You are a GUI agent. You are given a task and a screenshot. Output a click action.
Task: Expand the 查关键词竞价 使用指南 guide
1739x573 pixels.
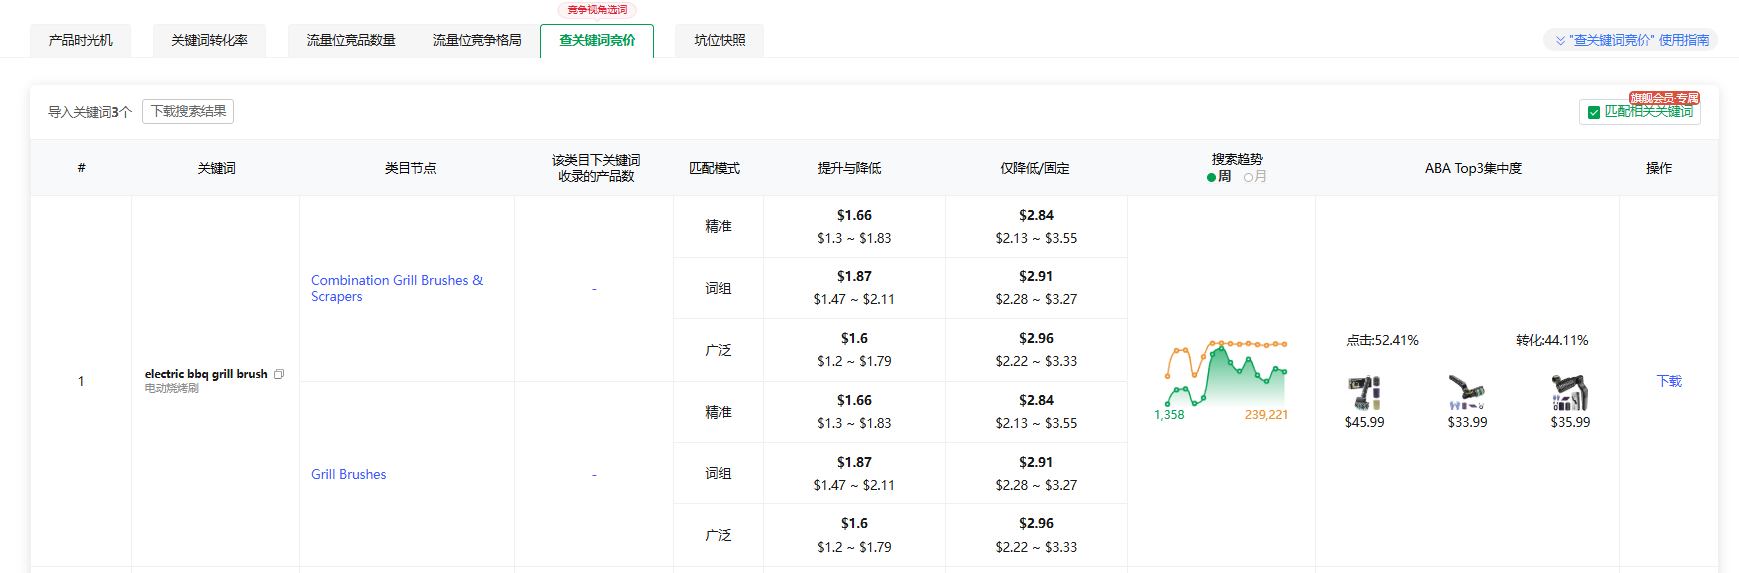click(1630, 40)
